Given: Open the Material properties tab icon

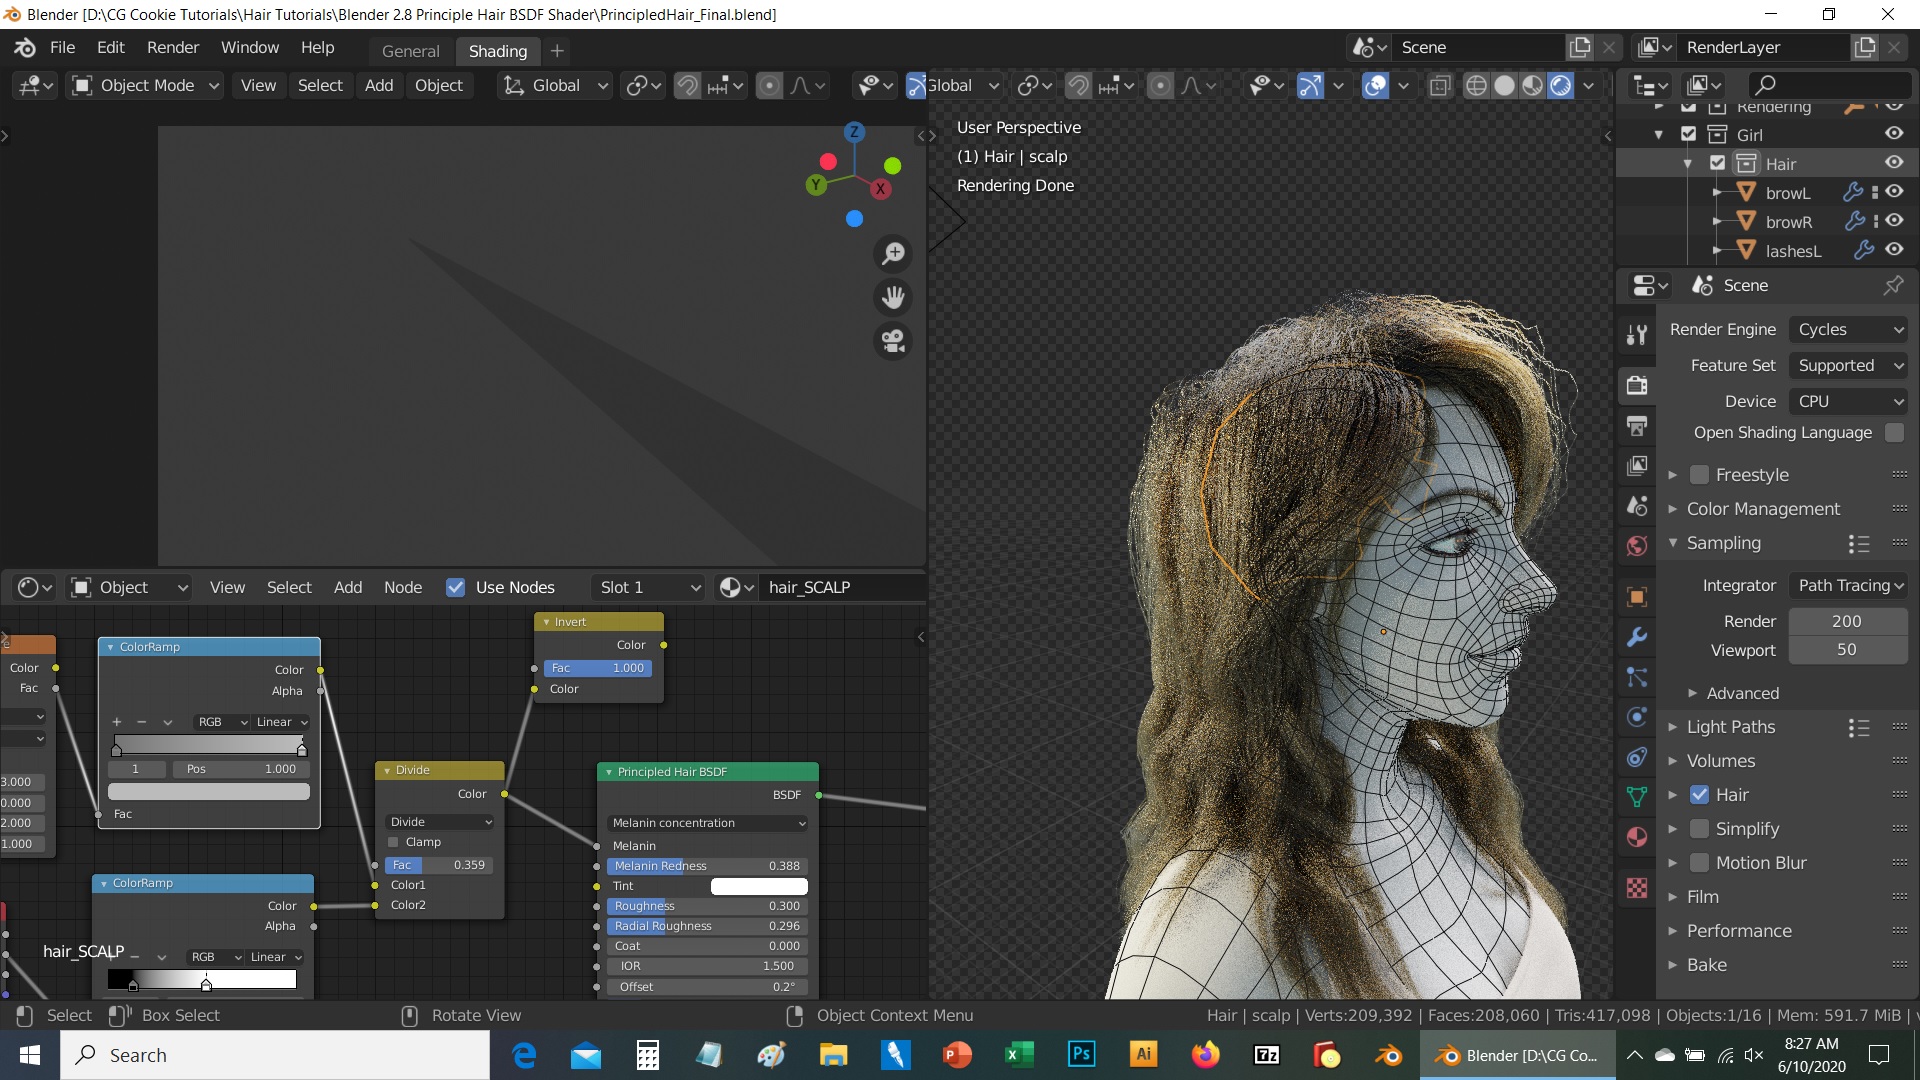Looking at the screenshot, I should click(1637, 837).
